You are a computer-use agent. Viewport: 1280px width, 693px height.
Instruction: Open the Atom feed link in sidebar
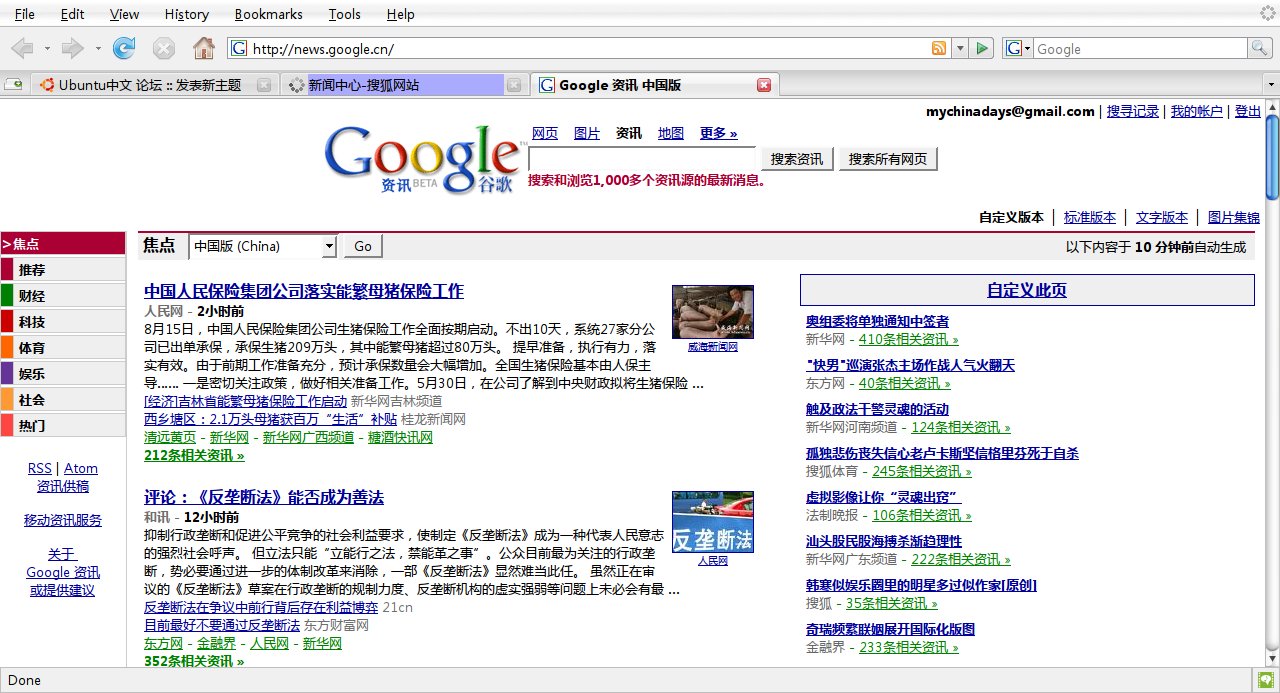point(81,468)
